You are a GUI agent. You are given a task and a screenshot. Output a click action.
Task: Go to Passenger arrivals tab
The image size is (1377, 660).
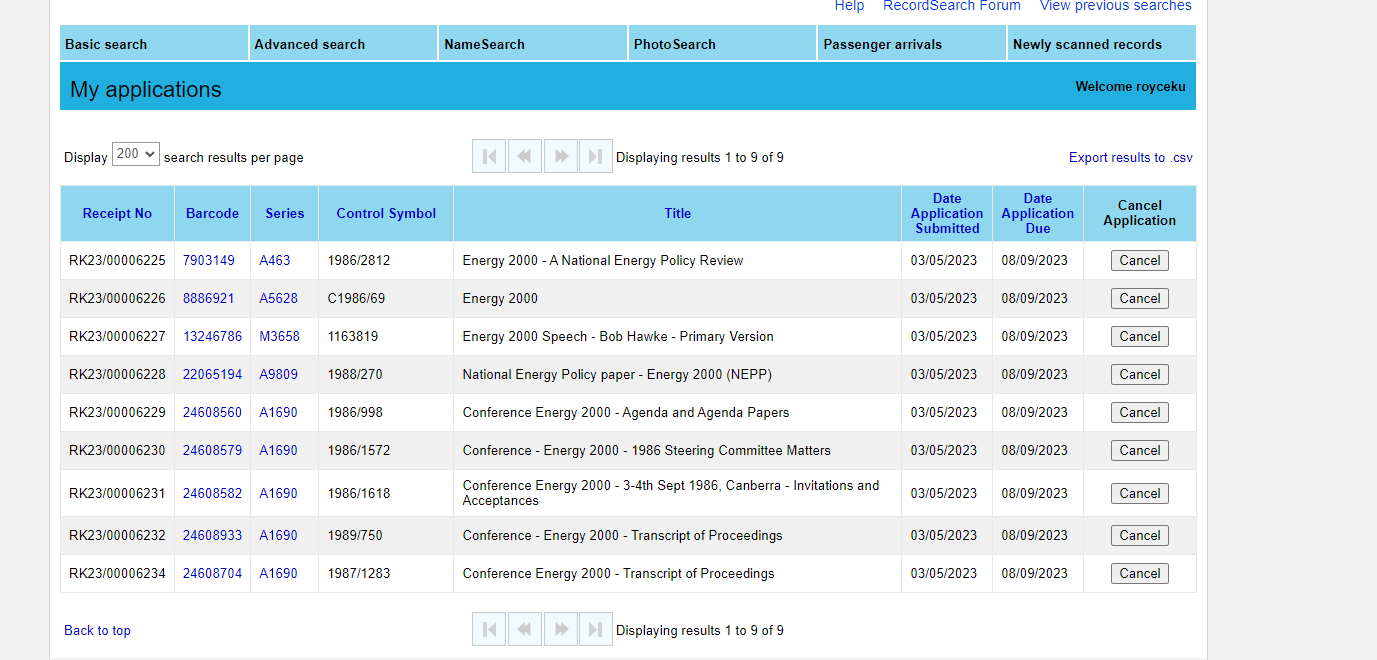click(883, 44)
